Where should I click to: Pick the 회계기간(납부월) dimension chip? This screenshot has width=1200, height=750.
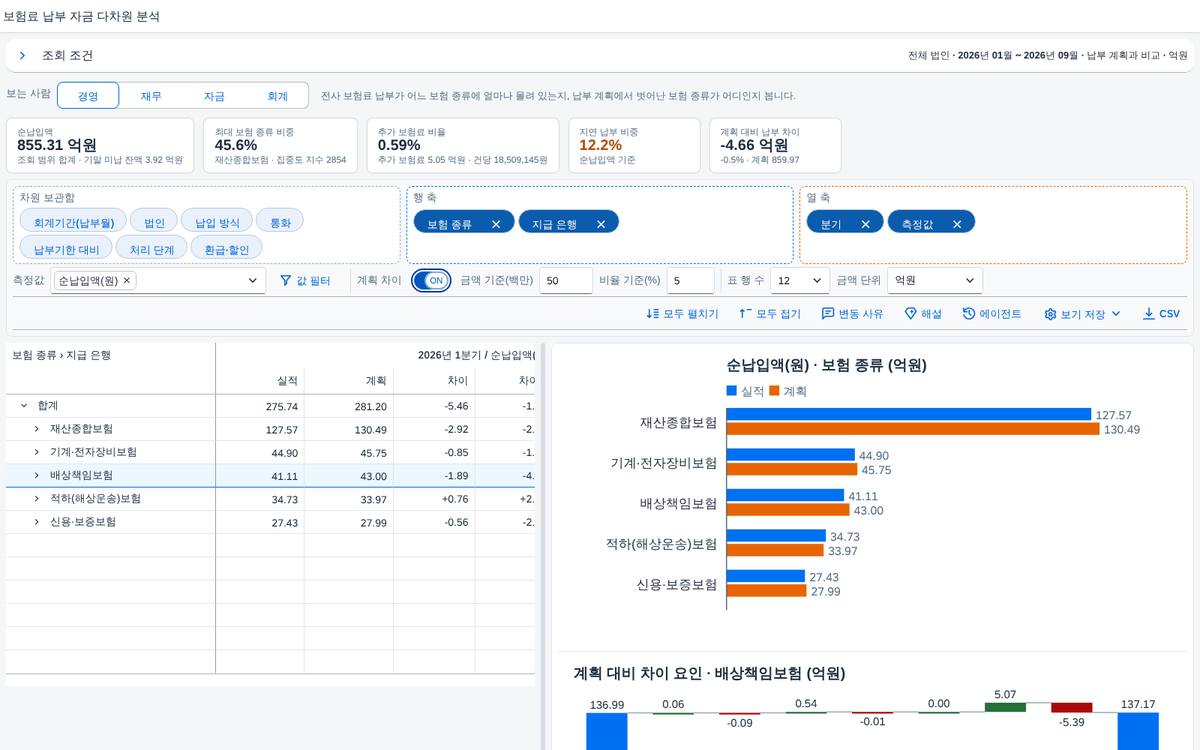(x=73, y=222)
